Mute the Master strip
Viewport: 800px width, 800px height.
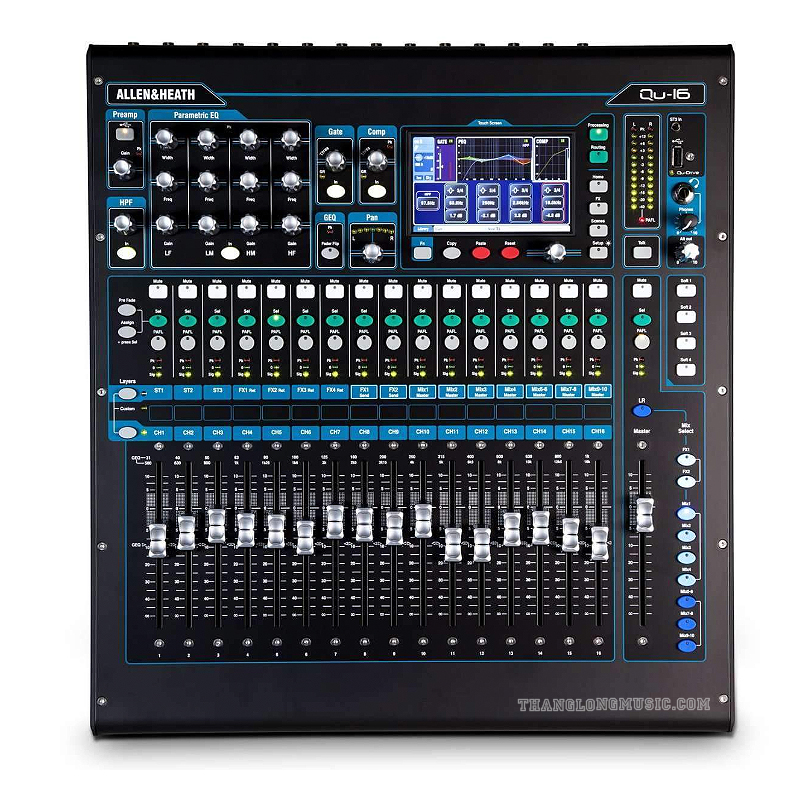642,291
